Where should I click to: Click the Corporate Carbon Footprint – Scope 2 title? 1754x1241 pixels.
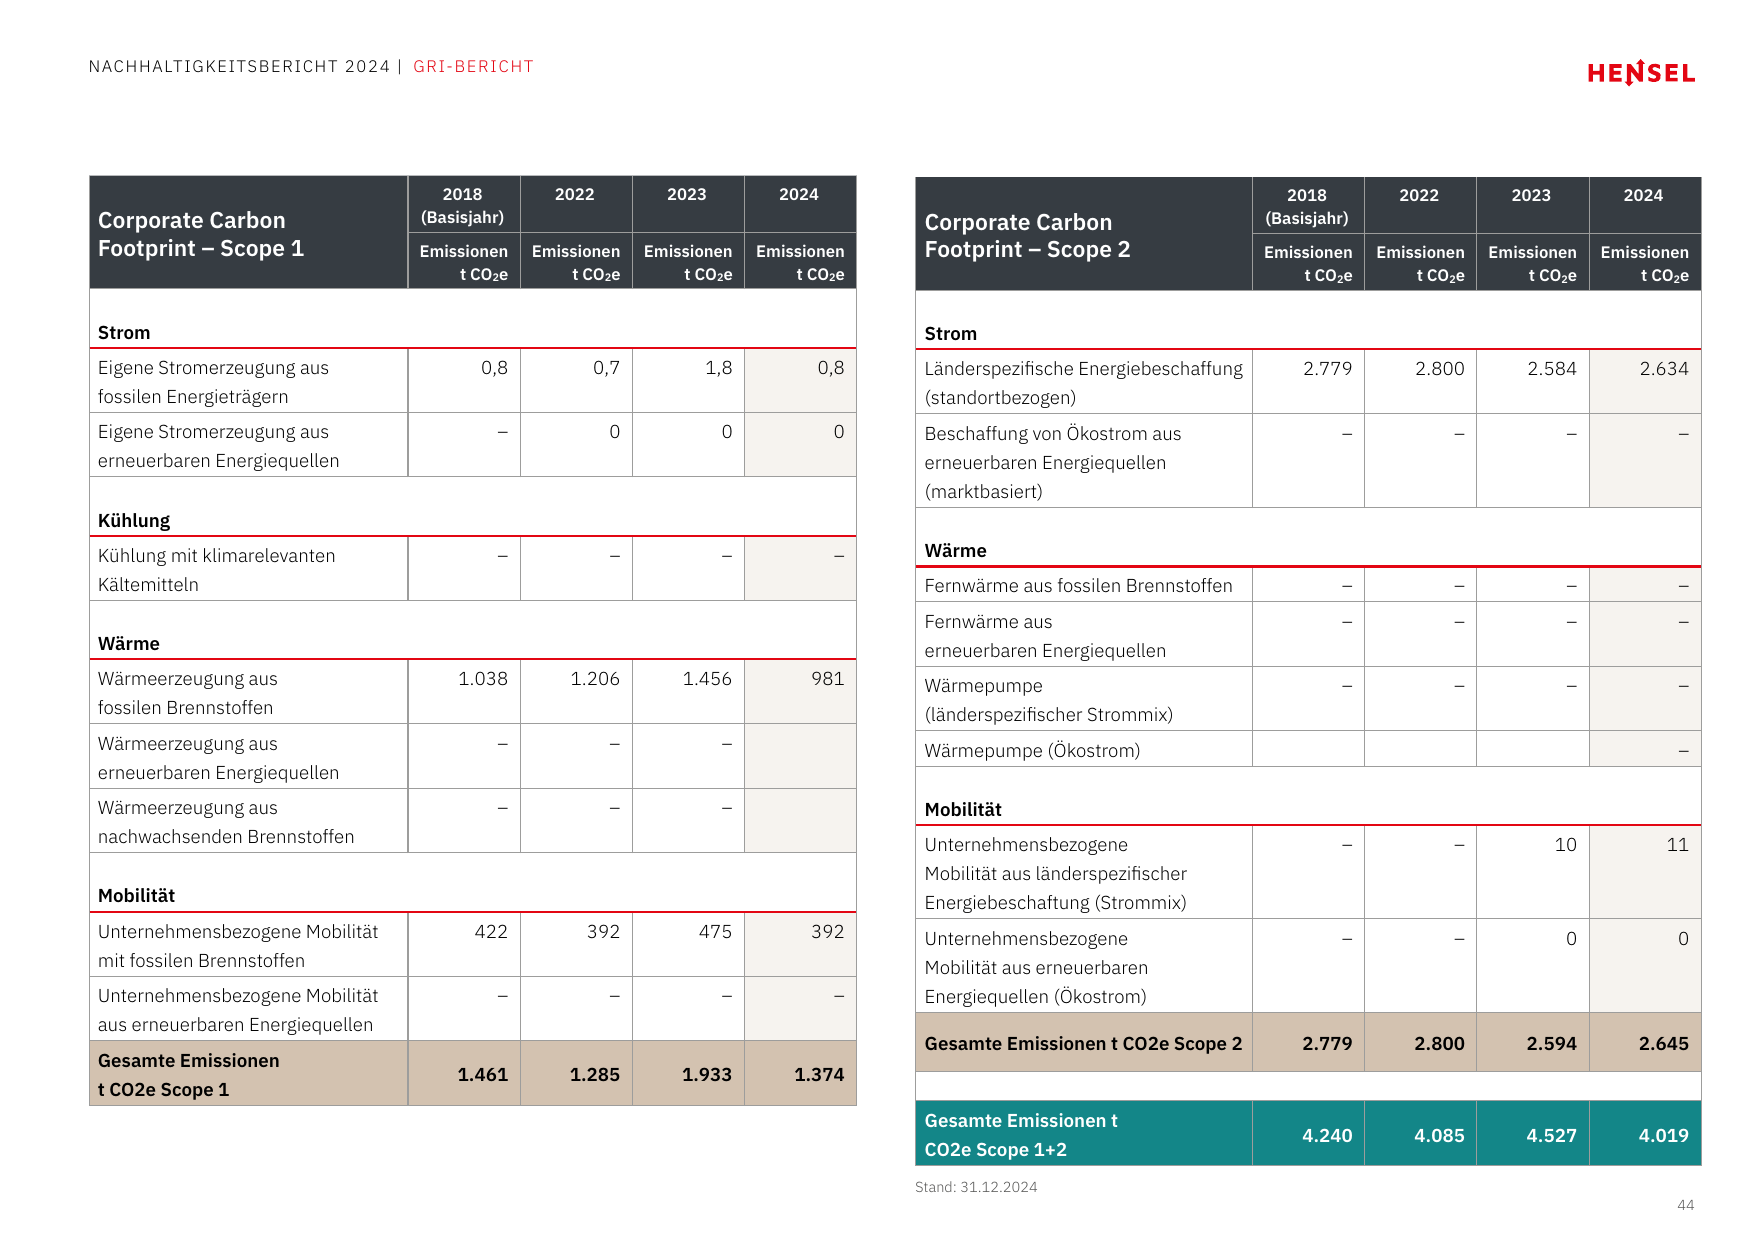pyautogui.click(x=1027, y=236)
